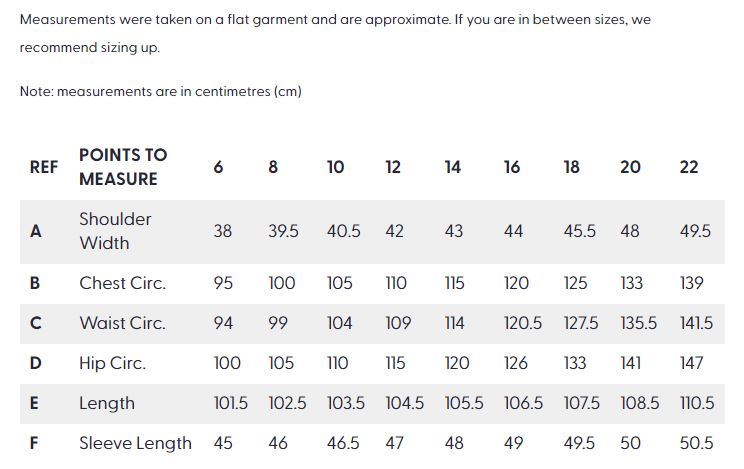
Task: Click the Shoulder Width row label
Action: (x=115, y=231)
